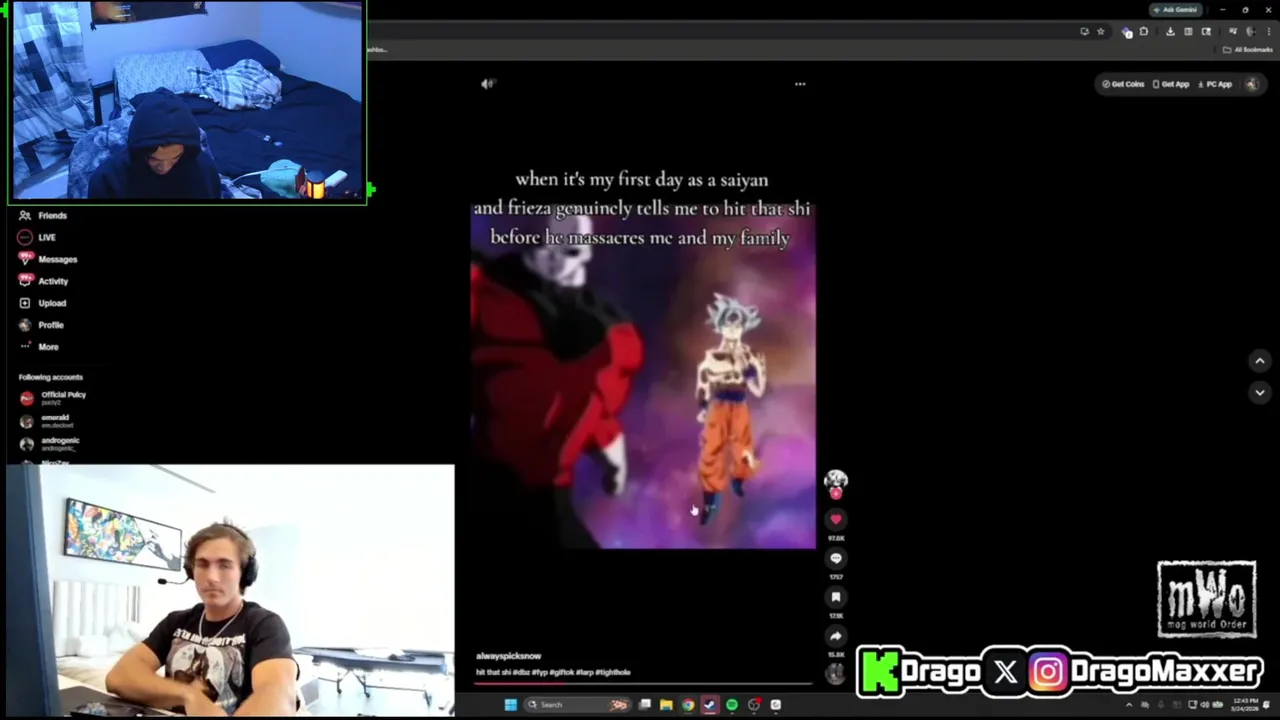This screenshot has height=720, width=1280.
Task: Bookmark this page with star icon
Action: click(1101, 31)
